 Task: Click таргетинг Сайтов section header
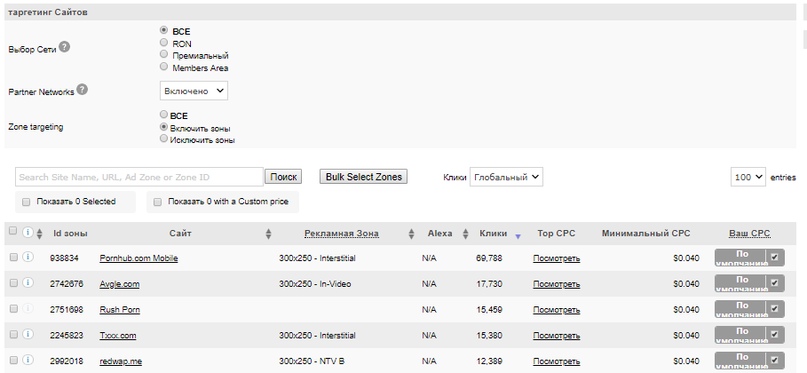coord(47,12)
